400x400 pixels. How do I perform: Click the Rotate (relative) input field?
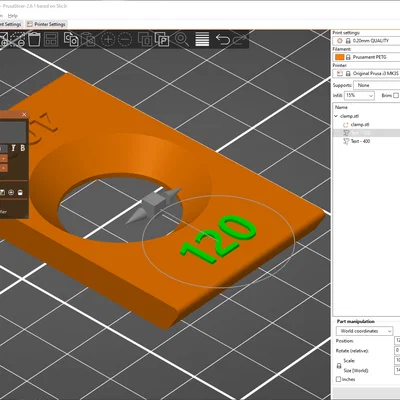coord(397,351)
